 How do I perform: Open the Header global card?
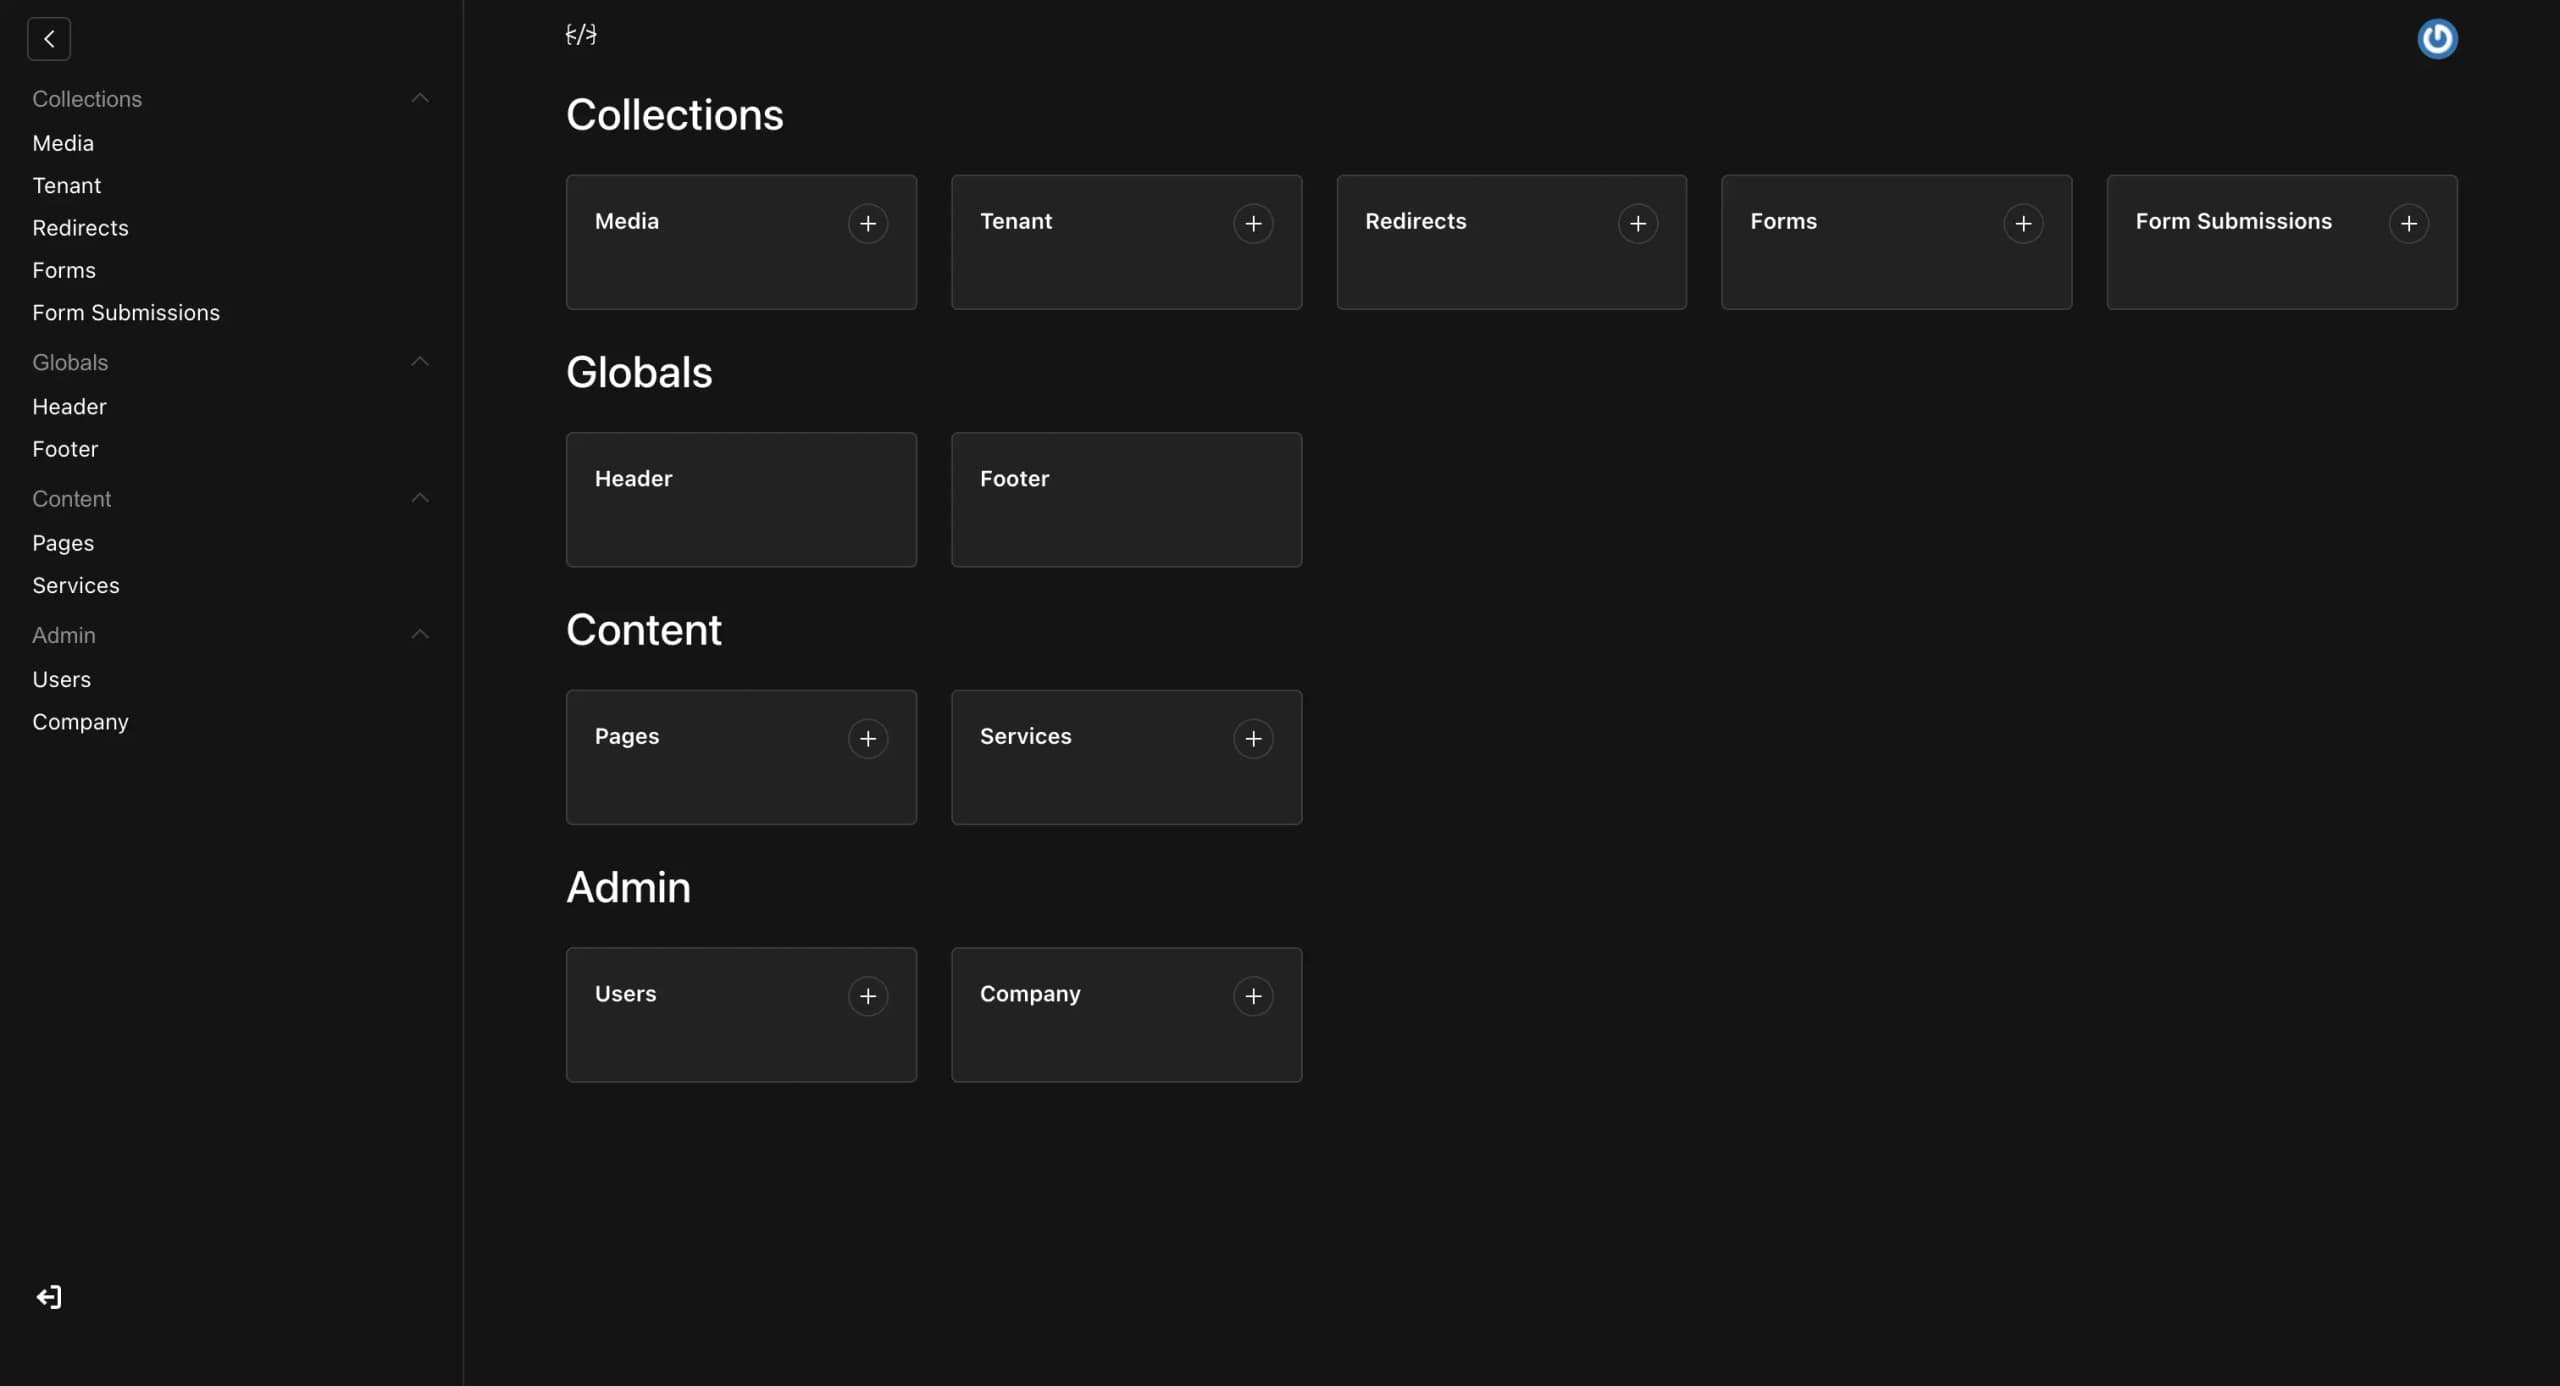(741, 499)
